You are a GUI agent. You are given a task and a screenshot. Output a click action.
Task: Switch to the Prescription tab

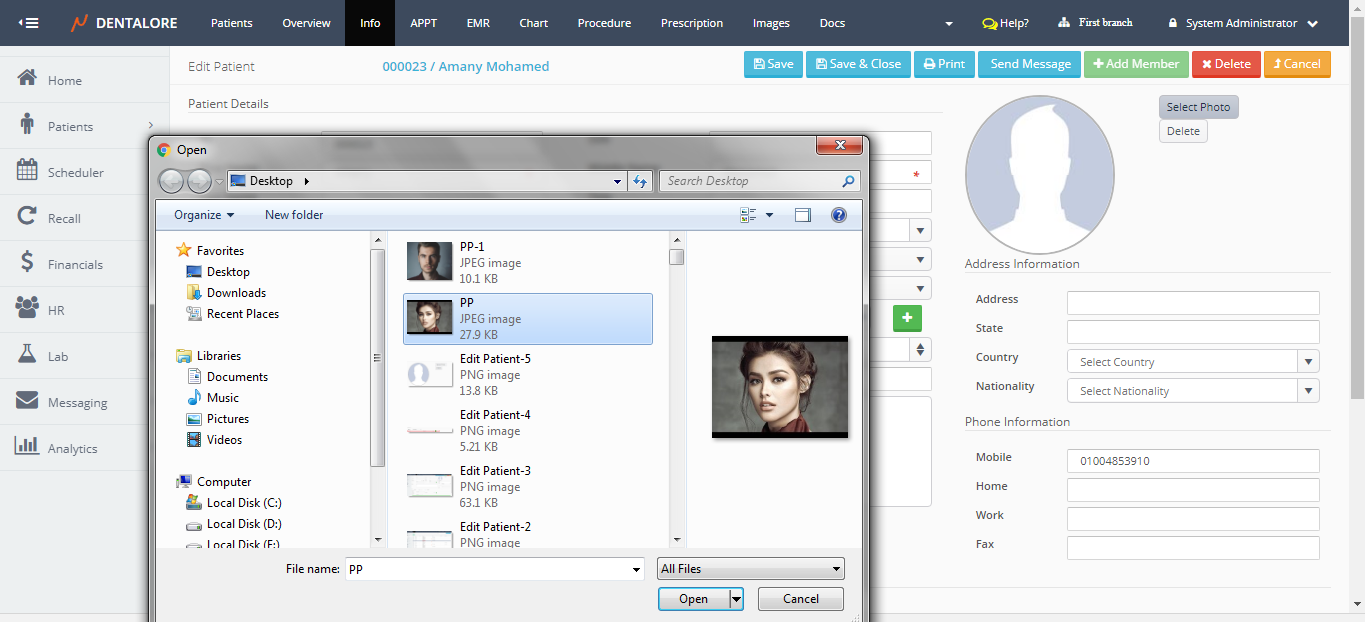692,23
